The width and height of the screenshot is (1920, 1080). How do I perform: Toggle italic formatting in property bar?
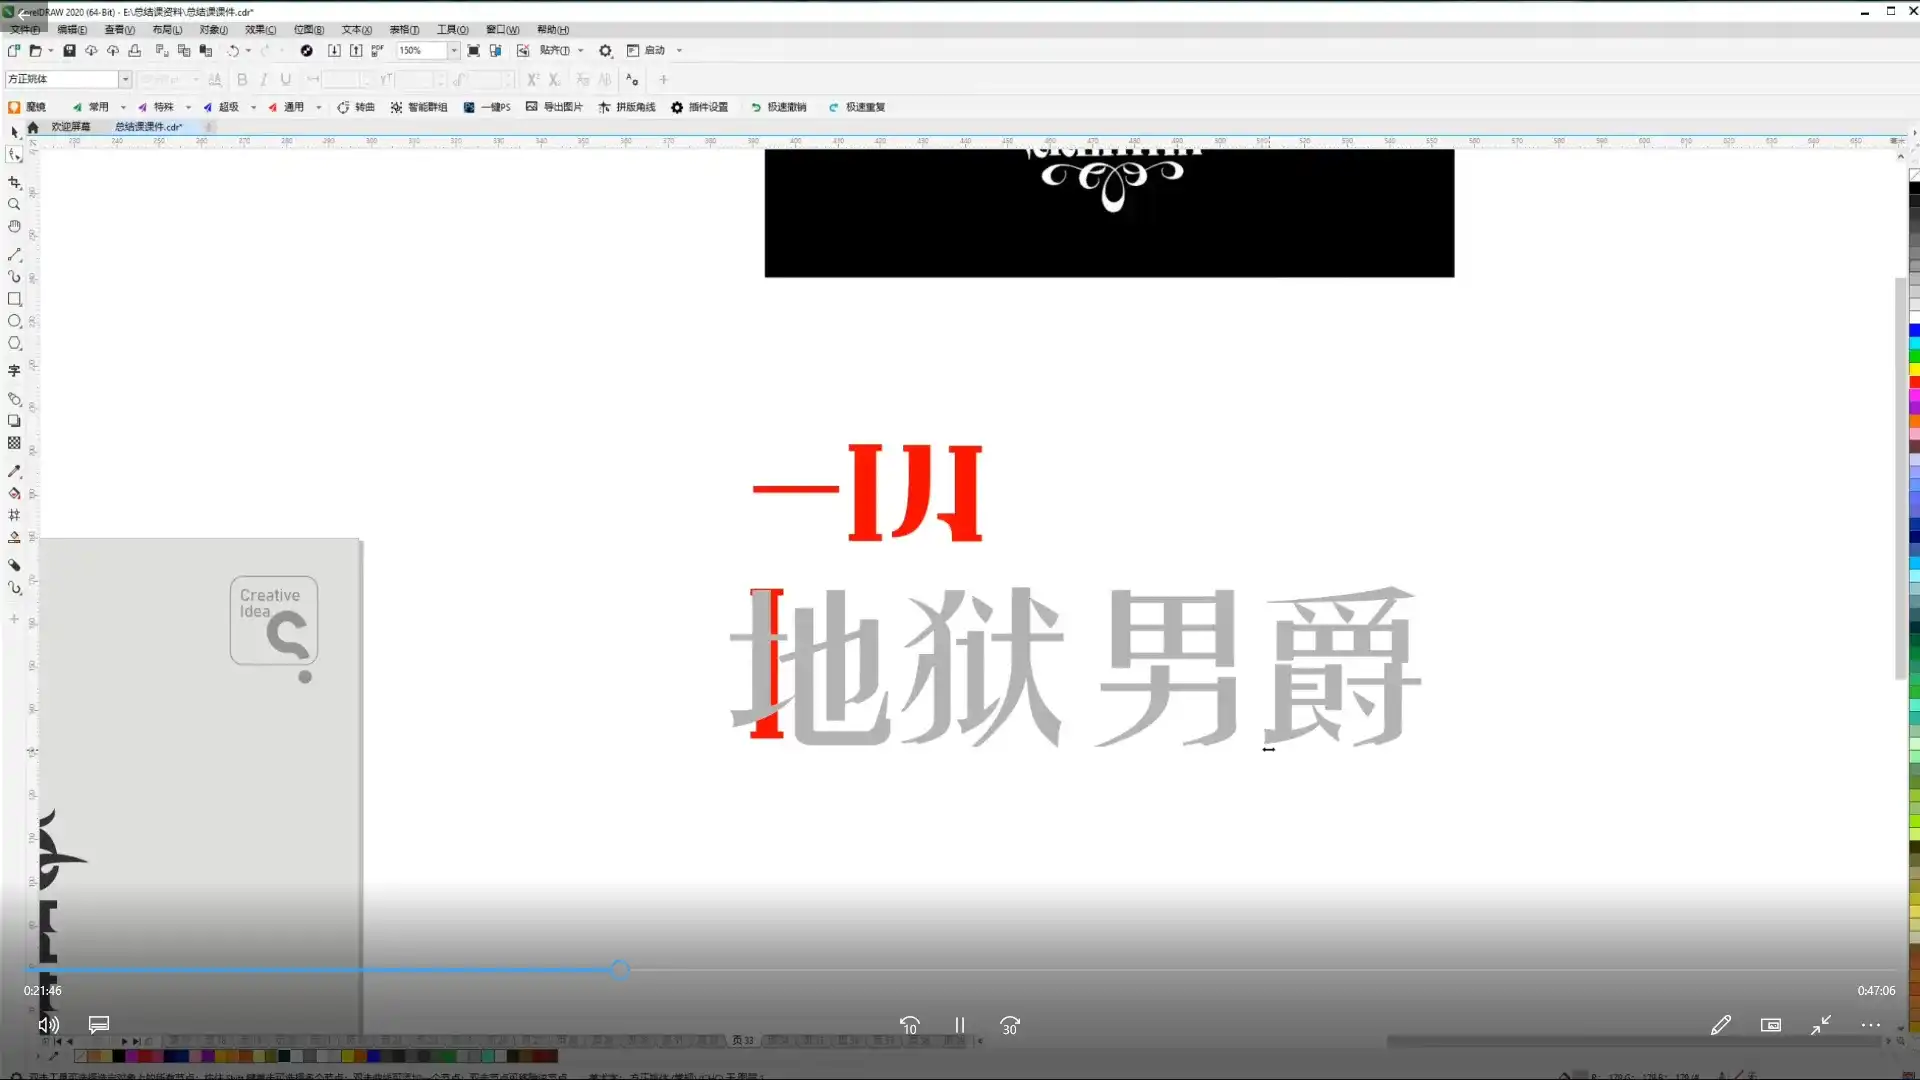[264, 79]
